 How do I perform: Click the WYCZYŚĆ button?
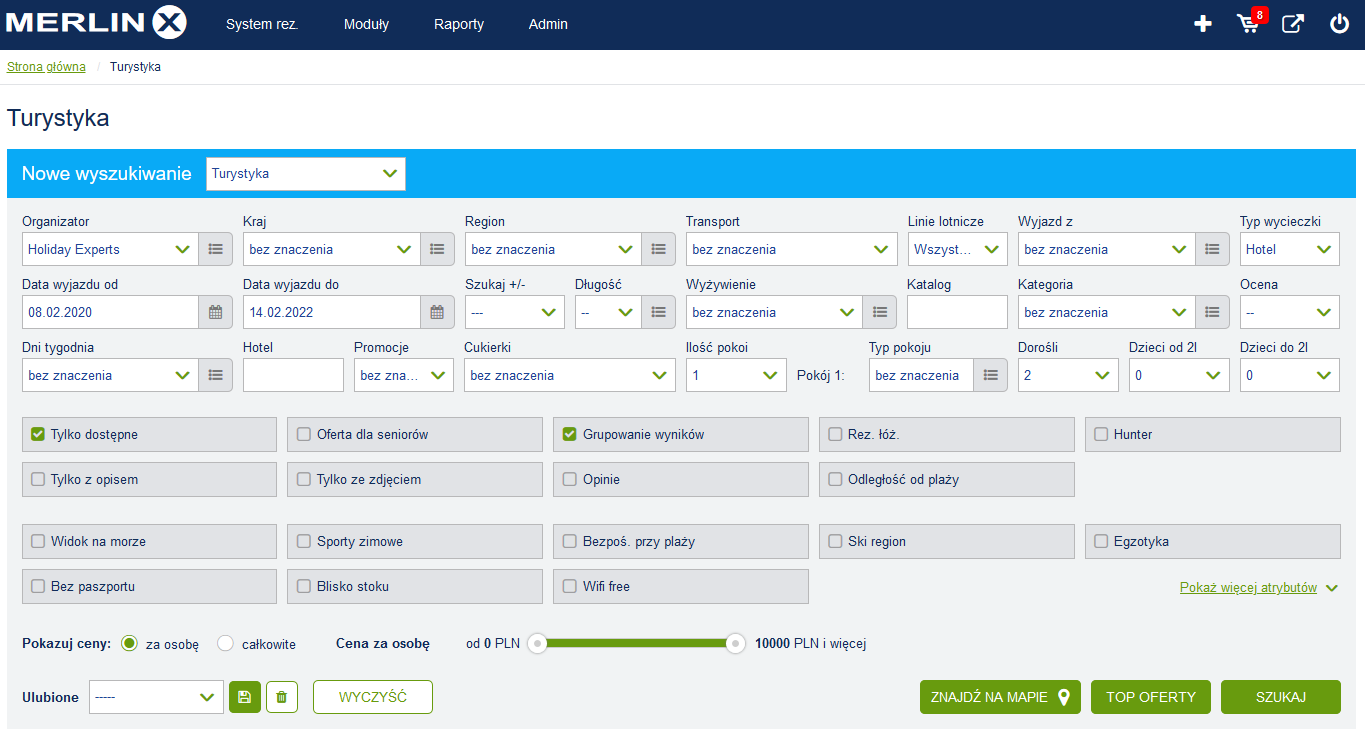(373, 697)
